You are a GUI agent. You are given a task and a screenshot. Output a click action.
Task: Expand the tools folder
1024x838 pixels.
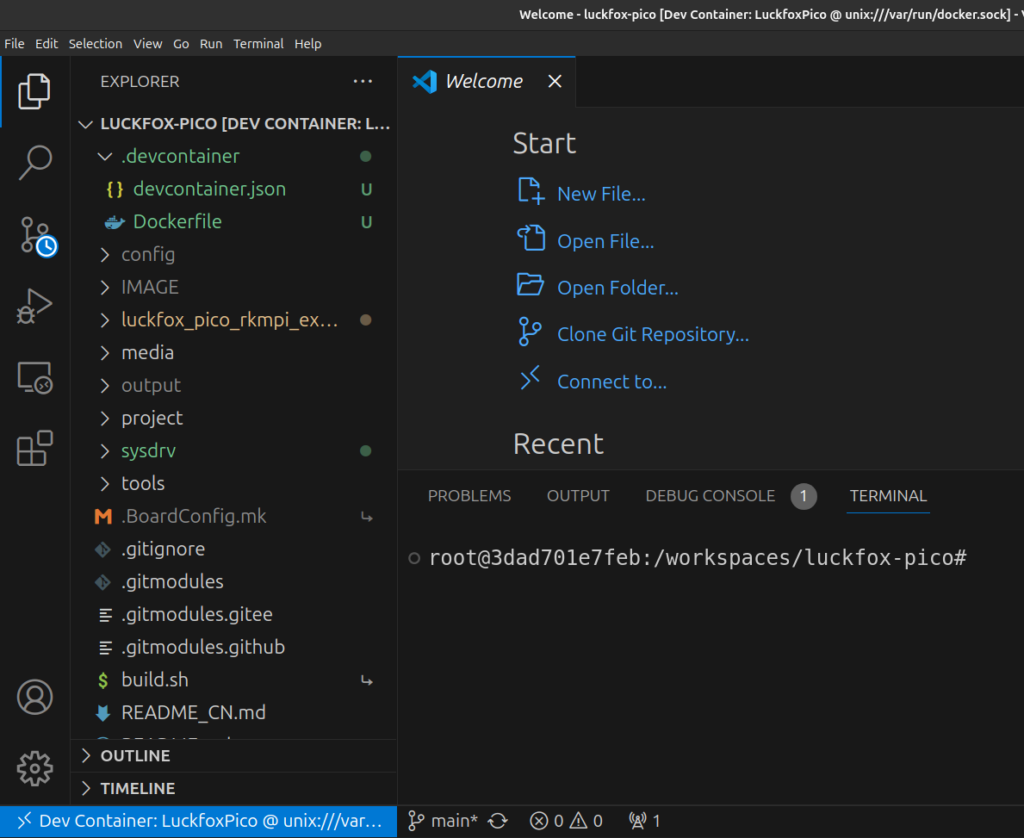tap(104, 483)
